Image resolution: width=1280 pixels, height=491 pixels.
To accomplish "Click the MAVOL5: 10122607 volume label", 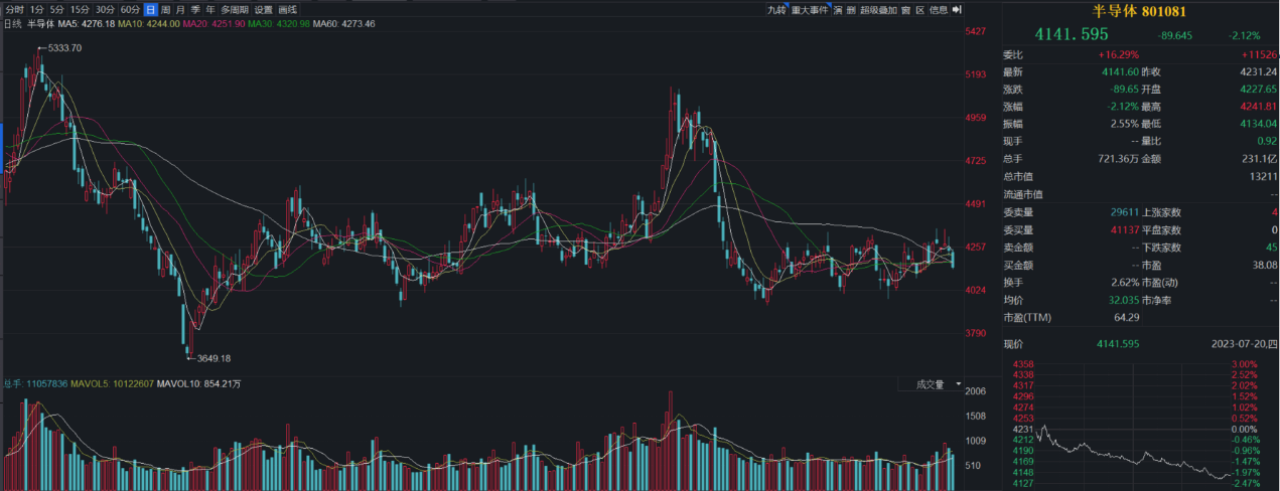I will (111, 383).
